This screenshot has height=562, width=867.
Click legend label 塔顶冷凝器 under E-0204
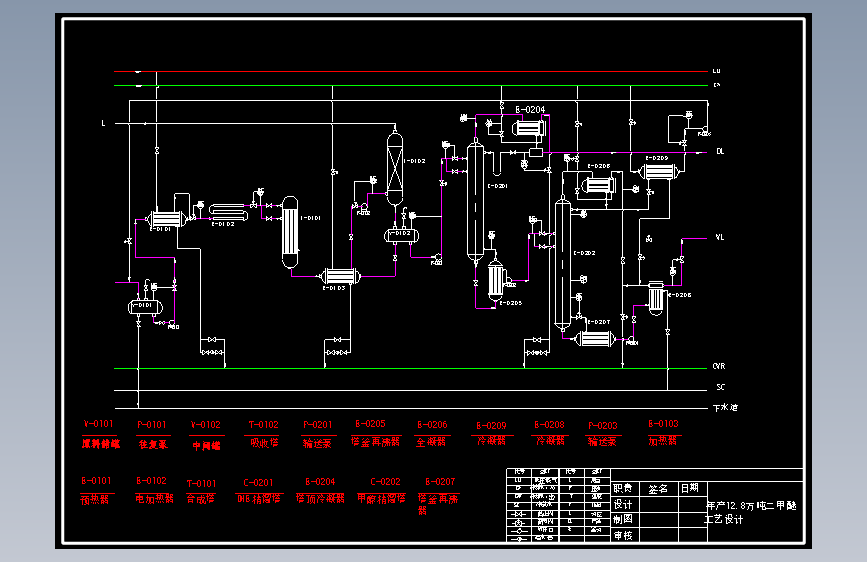coord(320,498)
